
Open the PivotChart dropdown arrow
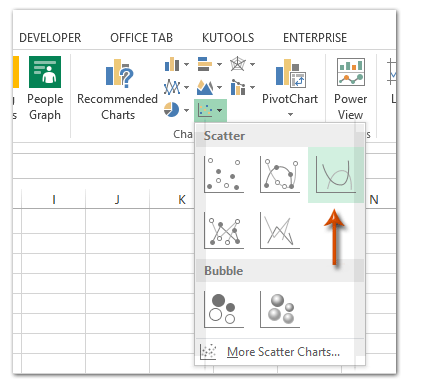point(290,115)
